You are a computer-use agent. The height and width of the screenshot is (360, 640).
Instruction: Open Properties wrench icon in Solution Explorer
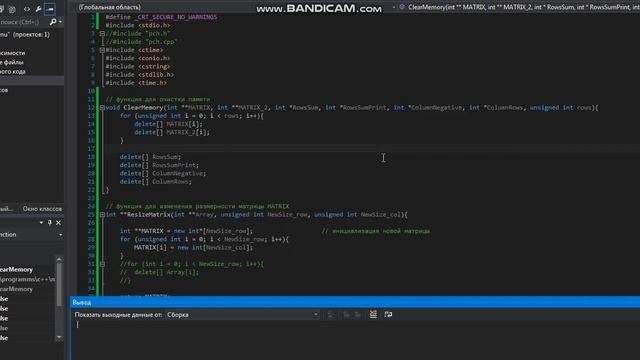click(38, 9)
